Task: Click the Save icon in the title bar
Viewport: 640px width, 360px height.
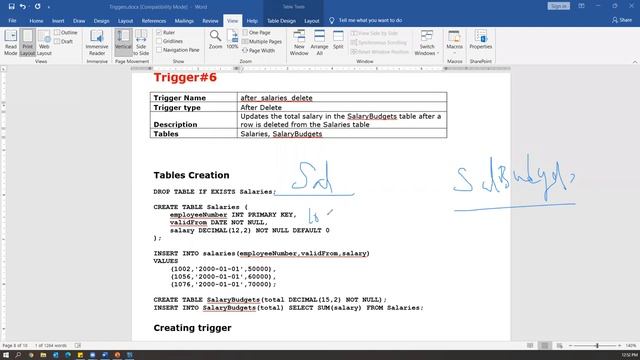Action: 11,7
